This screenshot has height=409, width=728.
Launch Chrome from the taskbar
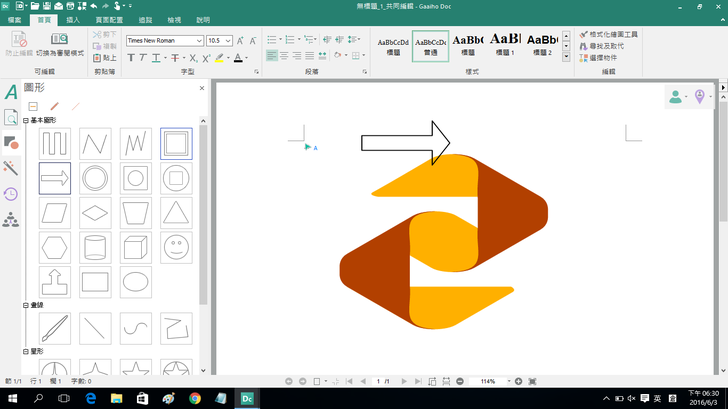coord(195,398)
